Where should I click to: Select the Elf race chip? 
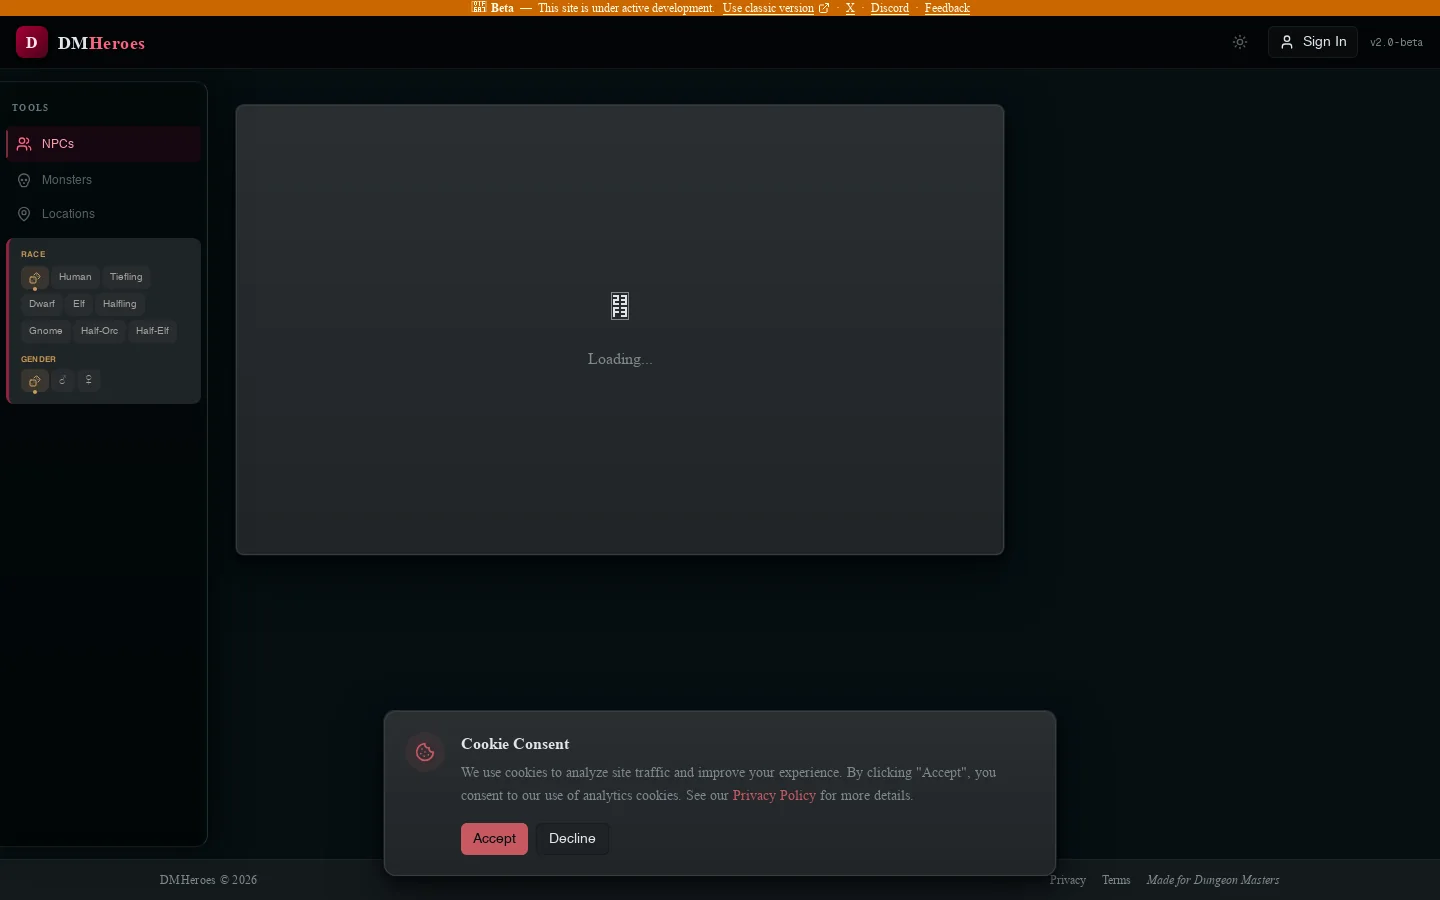(79, 304)
